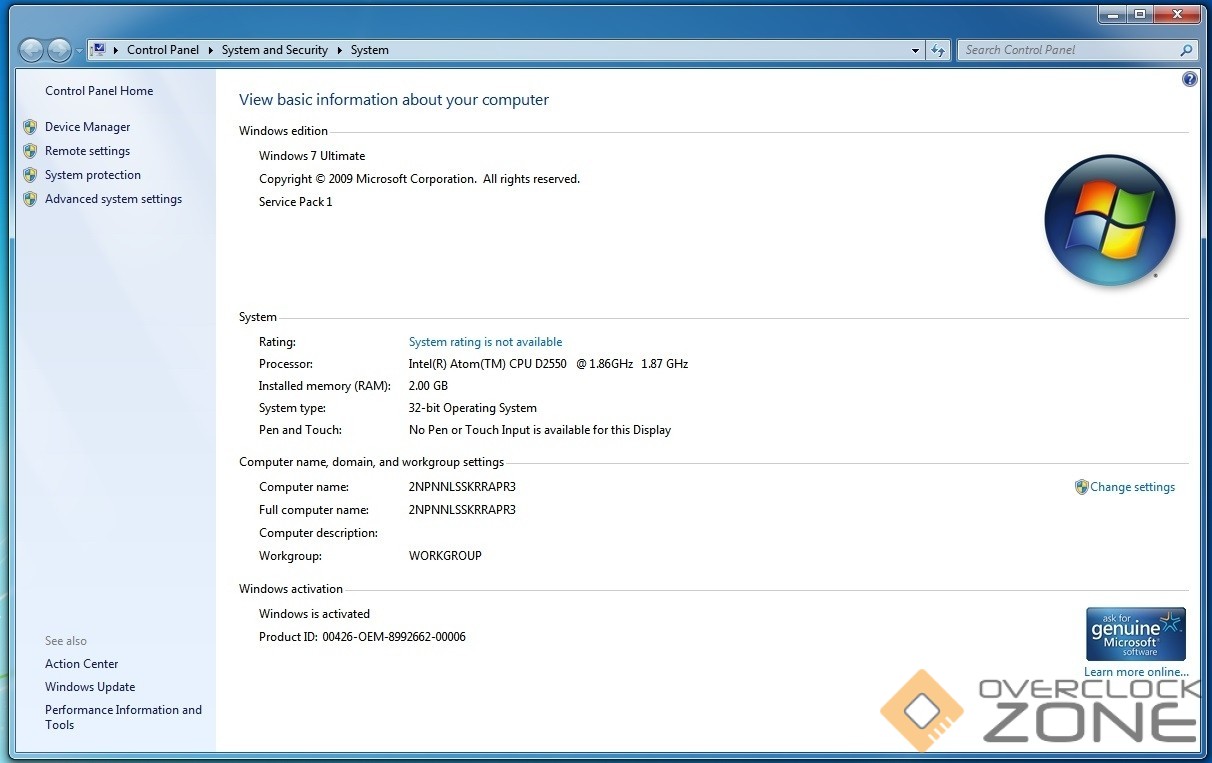This screenshot has width=1212, height=763.
Task: Click the Change settings link
Action: pyautogui.click(x=1132, y=487)
